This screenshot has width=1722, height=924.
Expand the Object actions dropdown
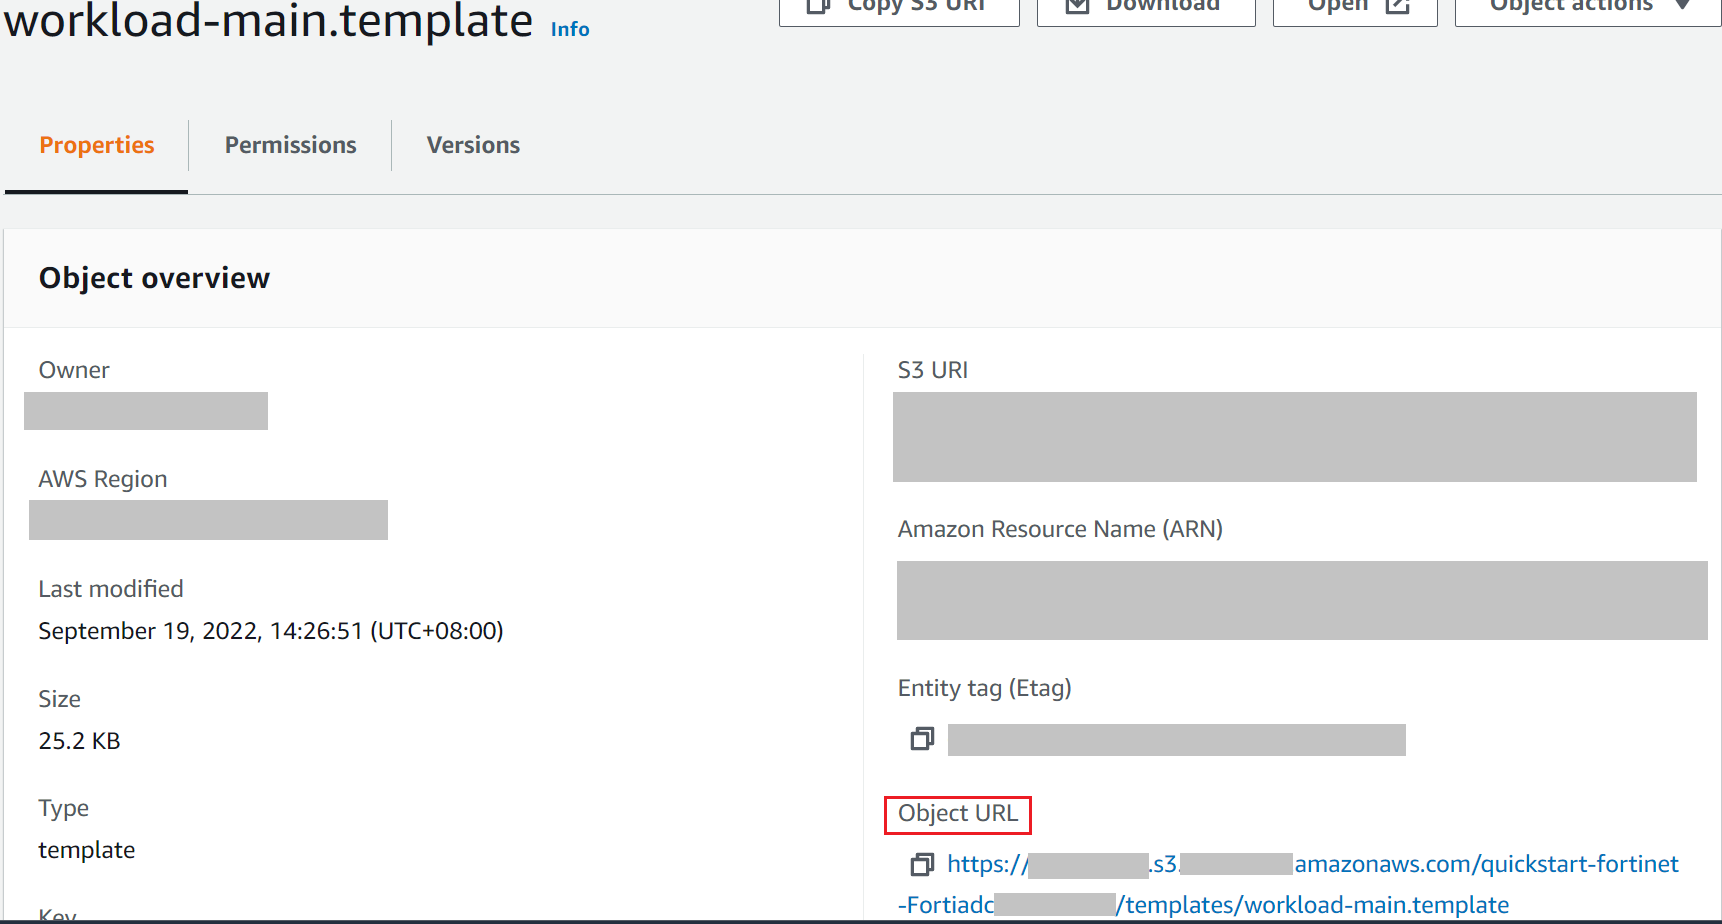click(1588, 8)
